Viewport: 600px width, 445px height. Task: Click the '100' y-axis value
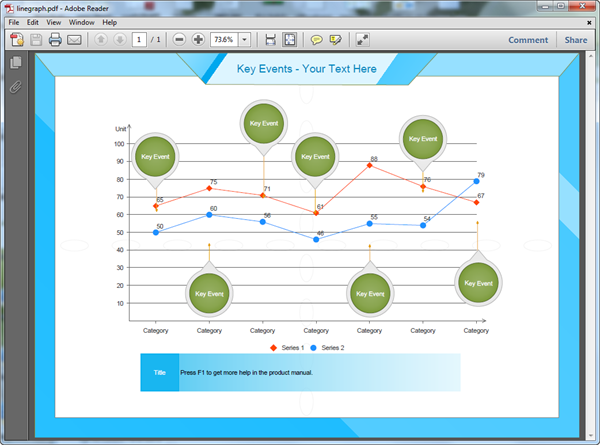click(x=119, y=144)
